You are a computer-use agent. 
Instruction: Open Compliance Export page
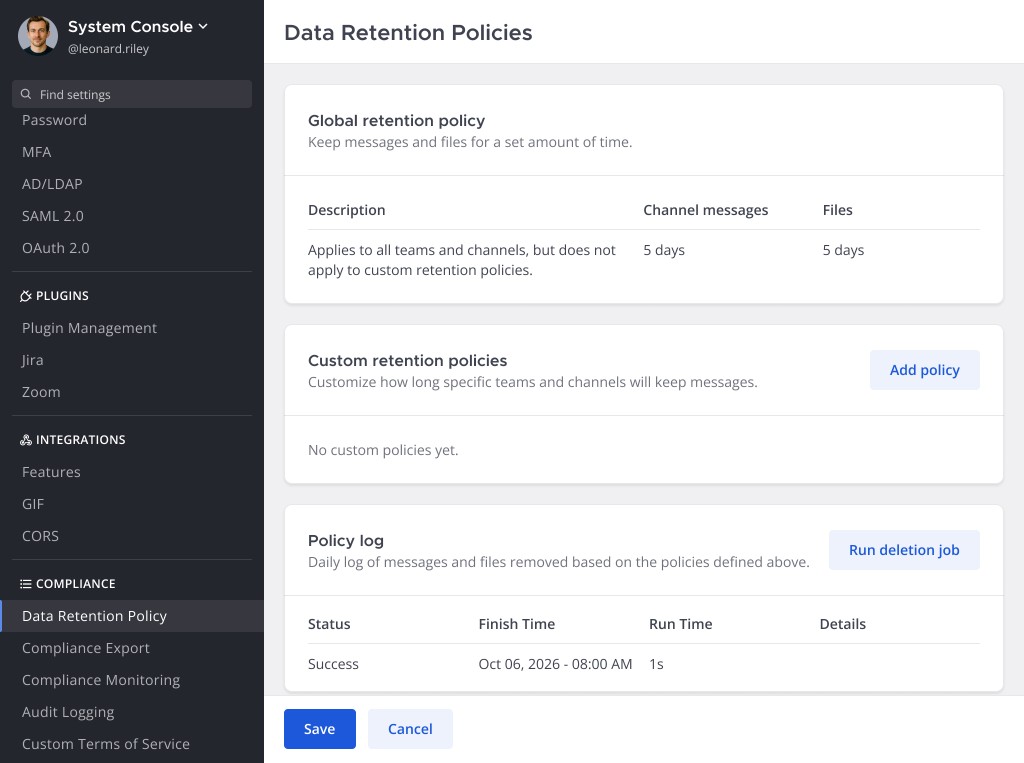(86, 648)
